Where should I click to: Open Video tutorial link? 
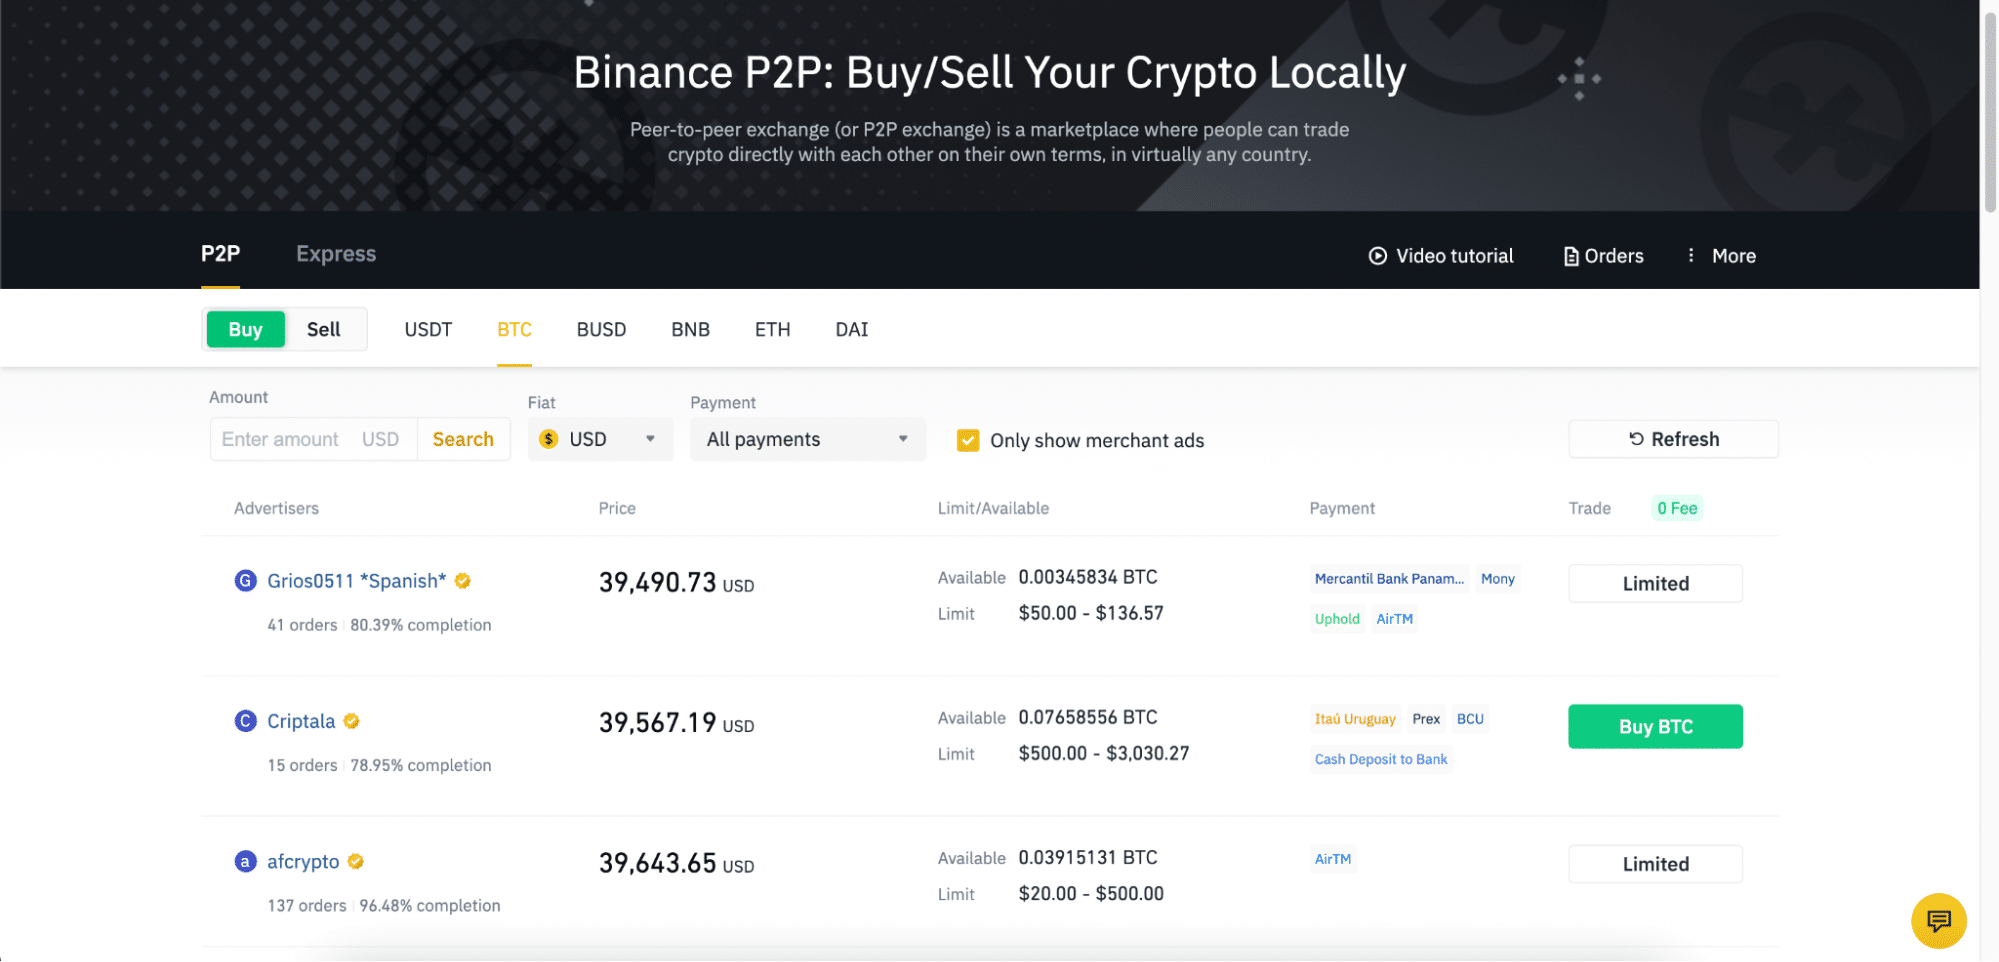click(x=1454, y=256)
